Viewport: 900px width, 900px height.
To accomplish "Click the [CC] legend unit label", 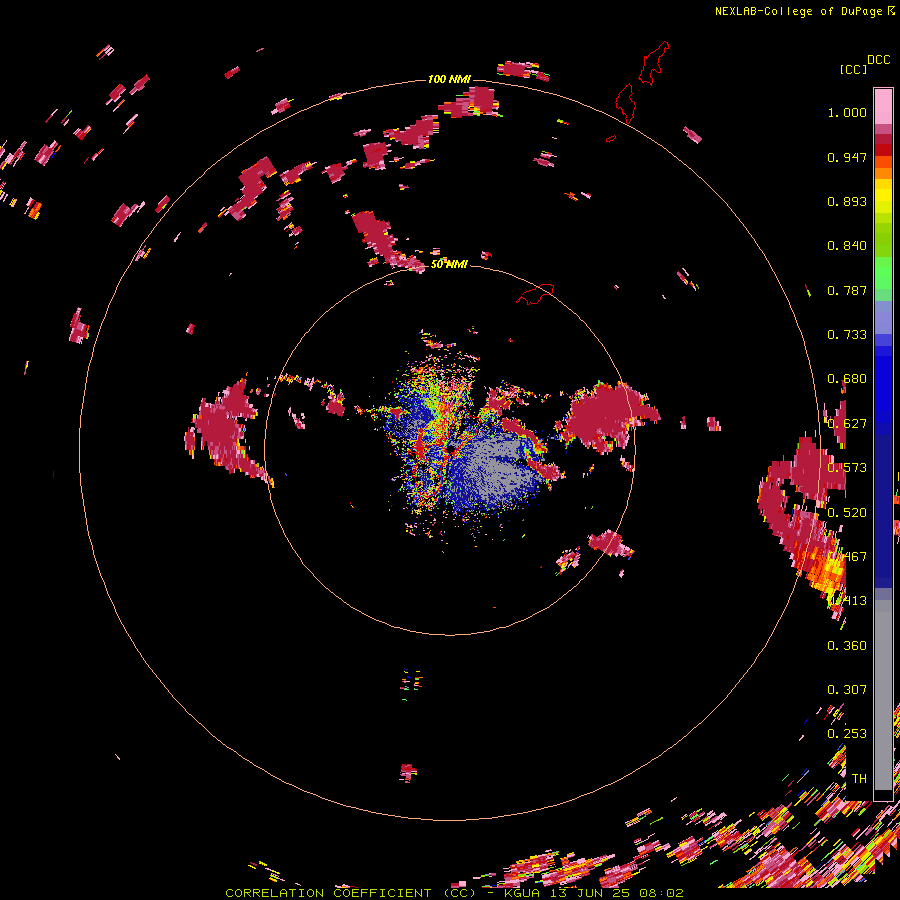I will 854,69.
